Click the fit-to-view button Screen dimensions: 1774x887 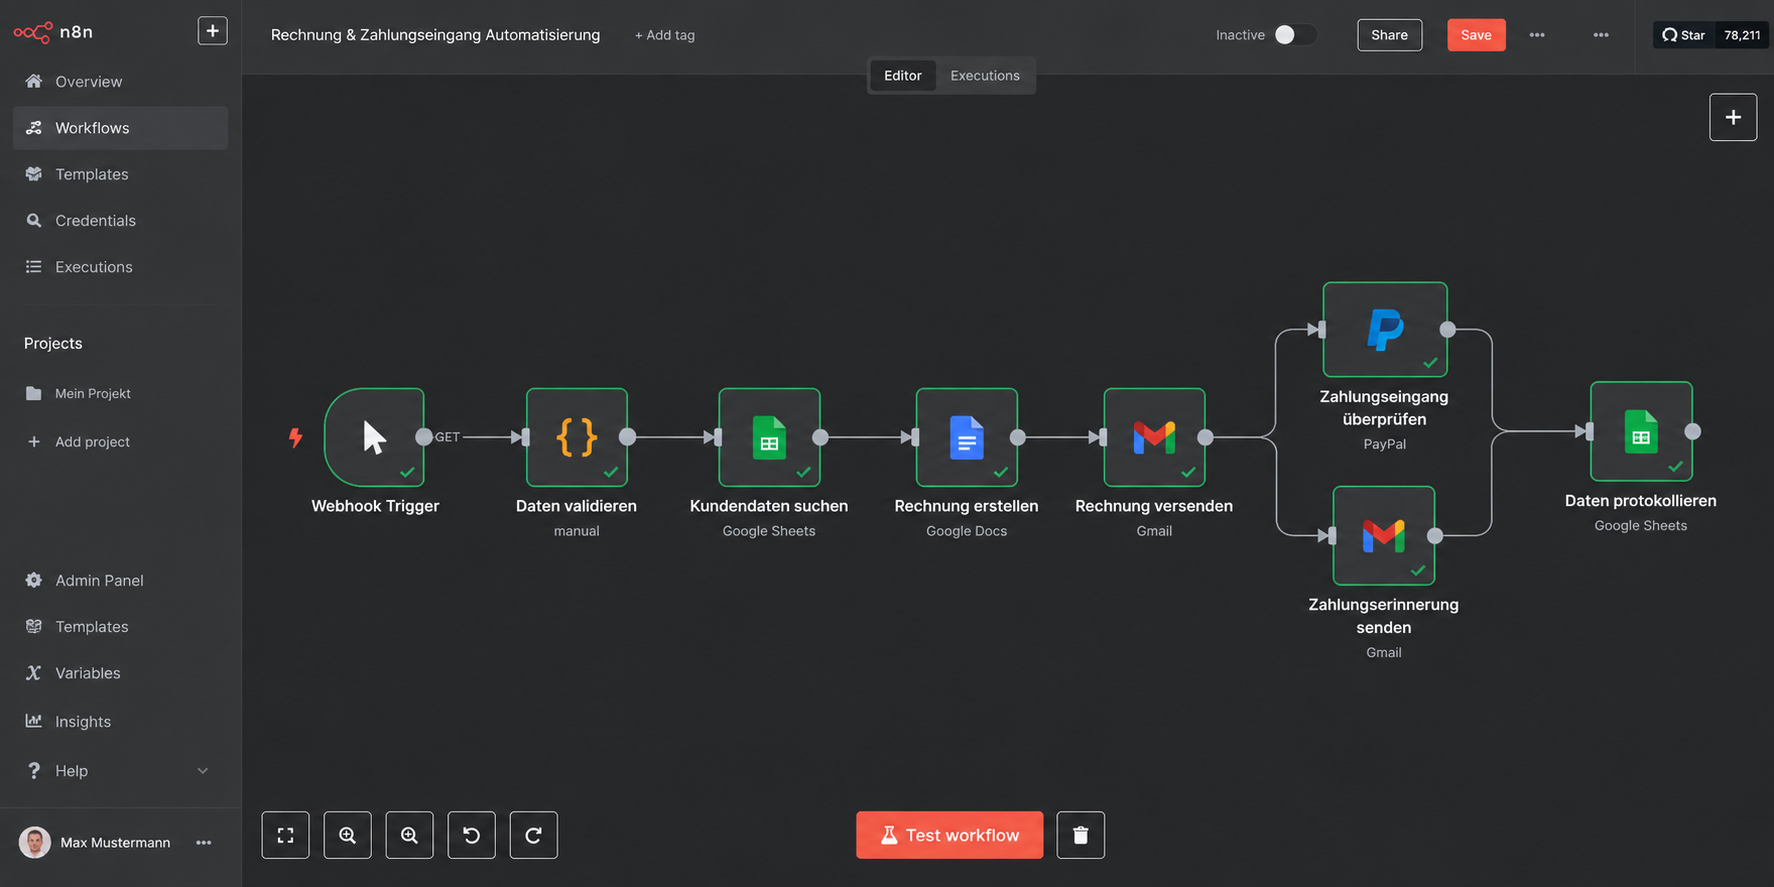coord(285,835)
